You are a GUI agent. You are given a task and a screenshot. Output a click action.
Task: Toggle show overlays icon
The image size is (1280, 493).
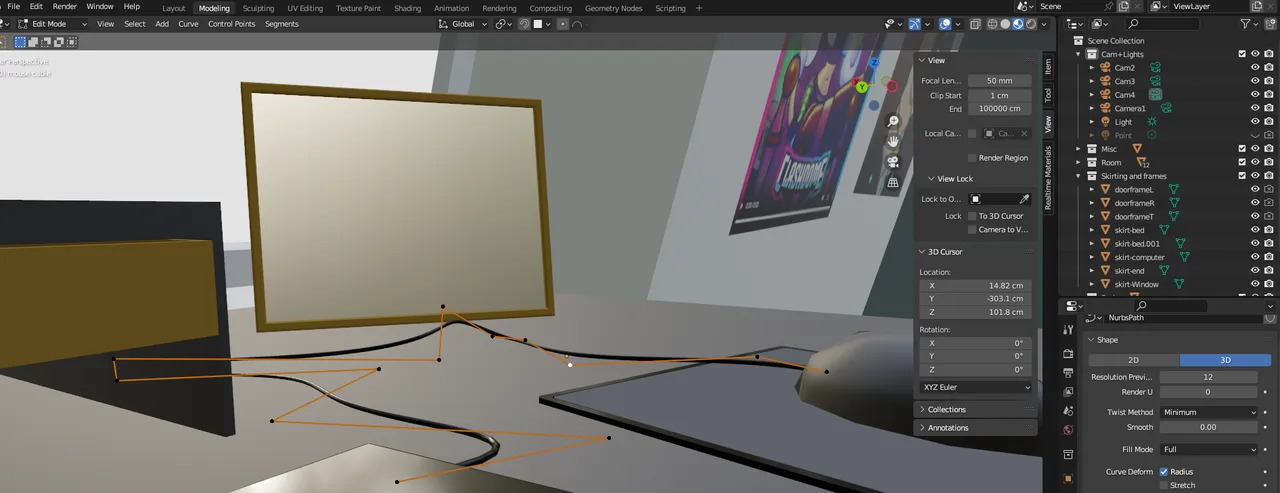click(946, 24)
